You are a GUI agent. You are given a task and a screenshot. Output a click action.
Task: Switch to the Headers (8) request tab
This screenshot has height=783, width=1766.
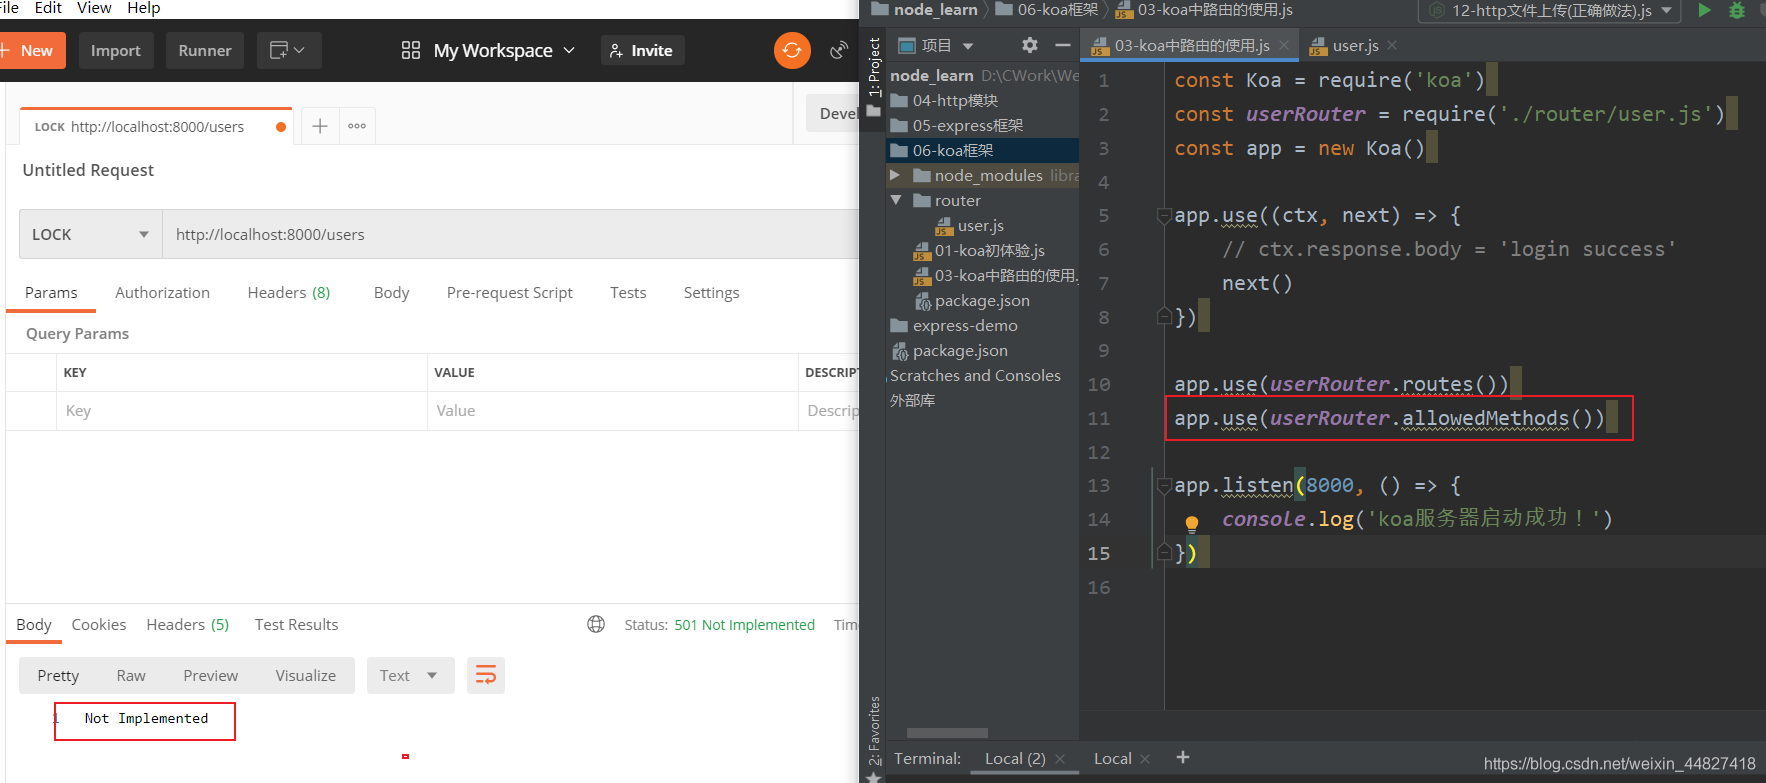tap(289, 292)
